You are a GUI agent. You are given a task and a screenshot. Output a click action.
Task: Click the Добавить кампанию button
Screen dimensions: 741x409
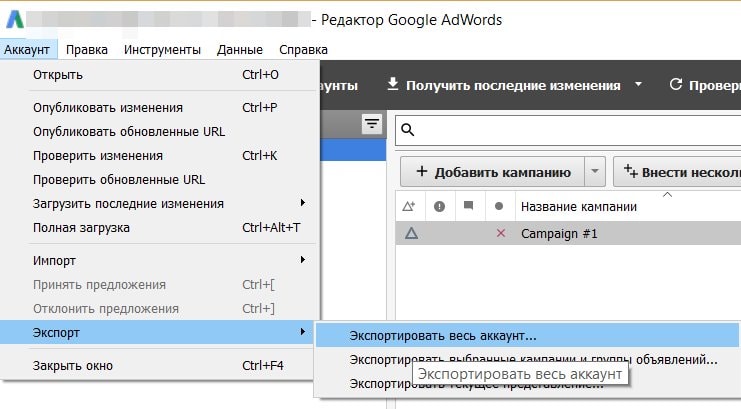491,172
